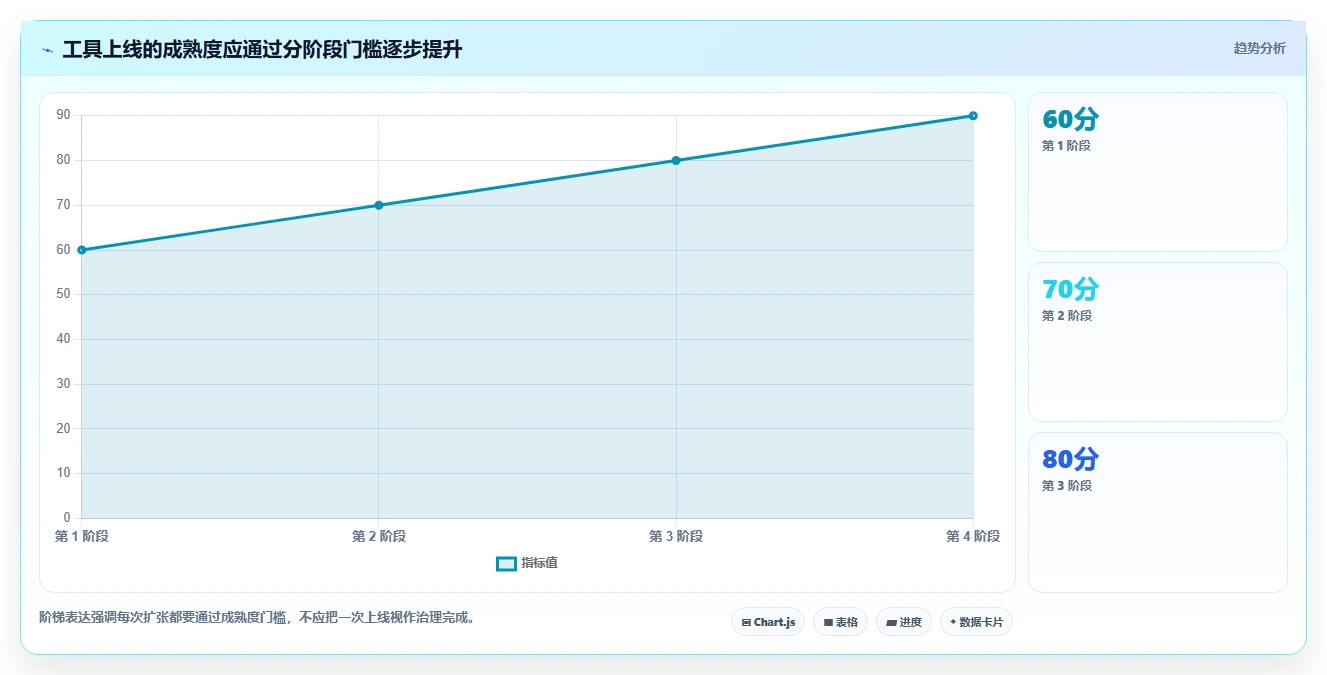Click the table icon in the 表格 tag
Viewport: 1327px width, 675px height.
click(828, 622)
